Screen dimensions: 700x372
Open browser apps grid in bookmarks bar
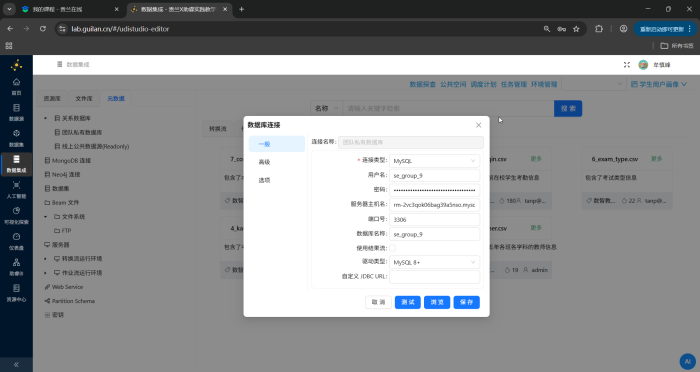9,46
